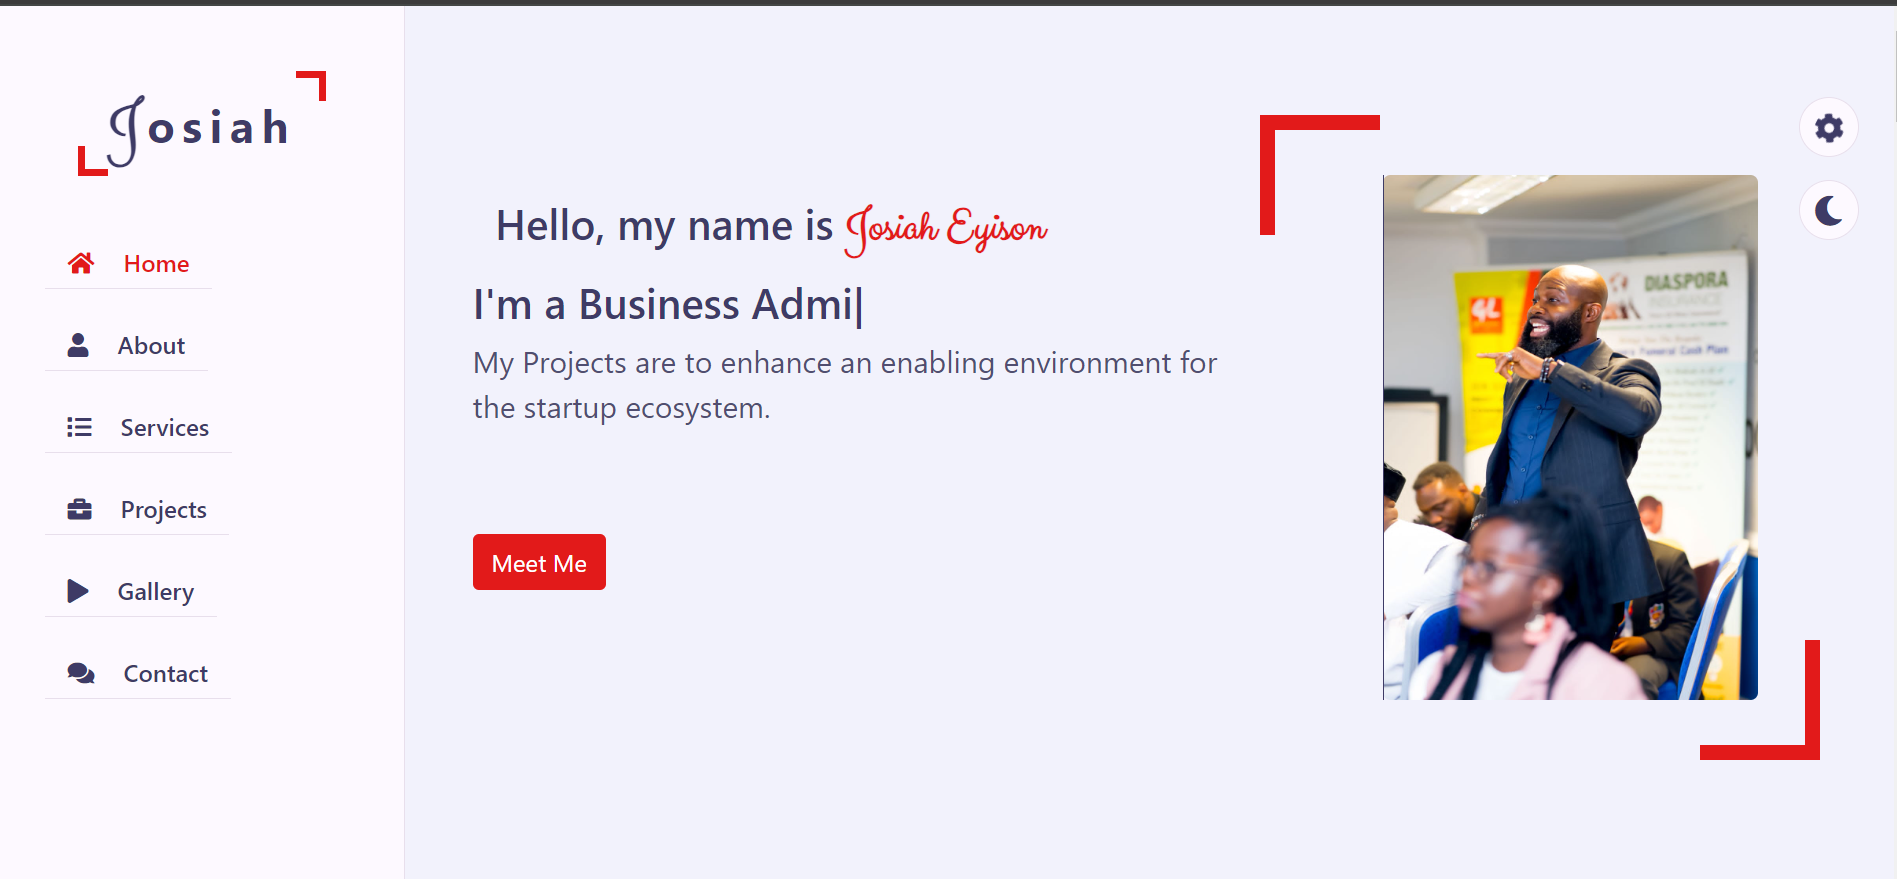The height and width of the screenshot is (879, 1897).
Task: Open the Contact page link
Action: [138, 674]
